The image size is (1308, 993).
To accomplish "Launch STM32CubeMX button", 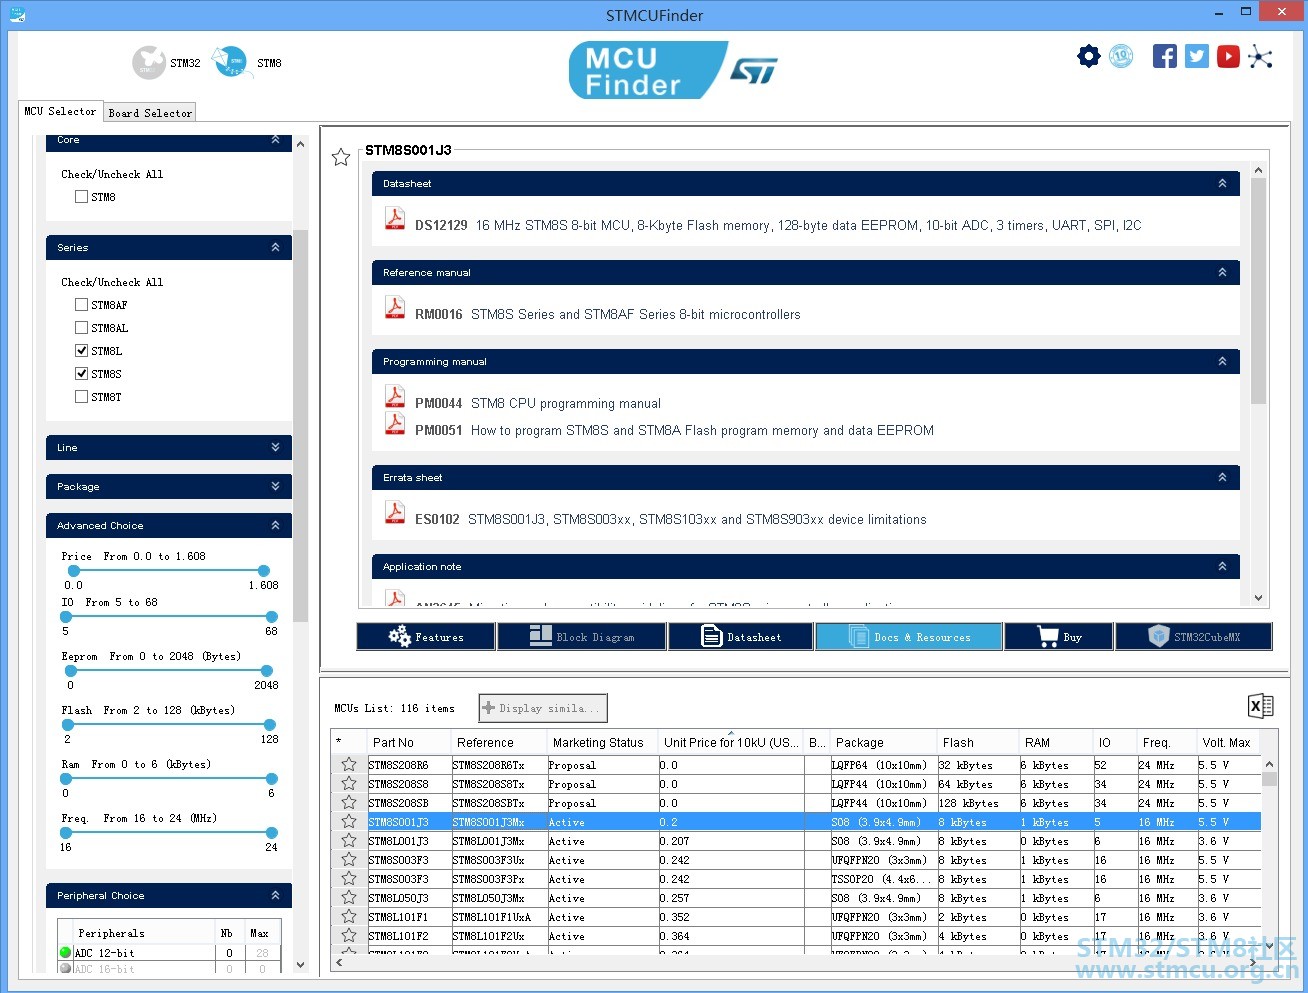I will [x=1194, y=637].
